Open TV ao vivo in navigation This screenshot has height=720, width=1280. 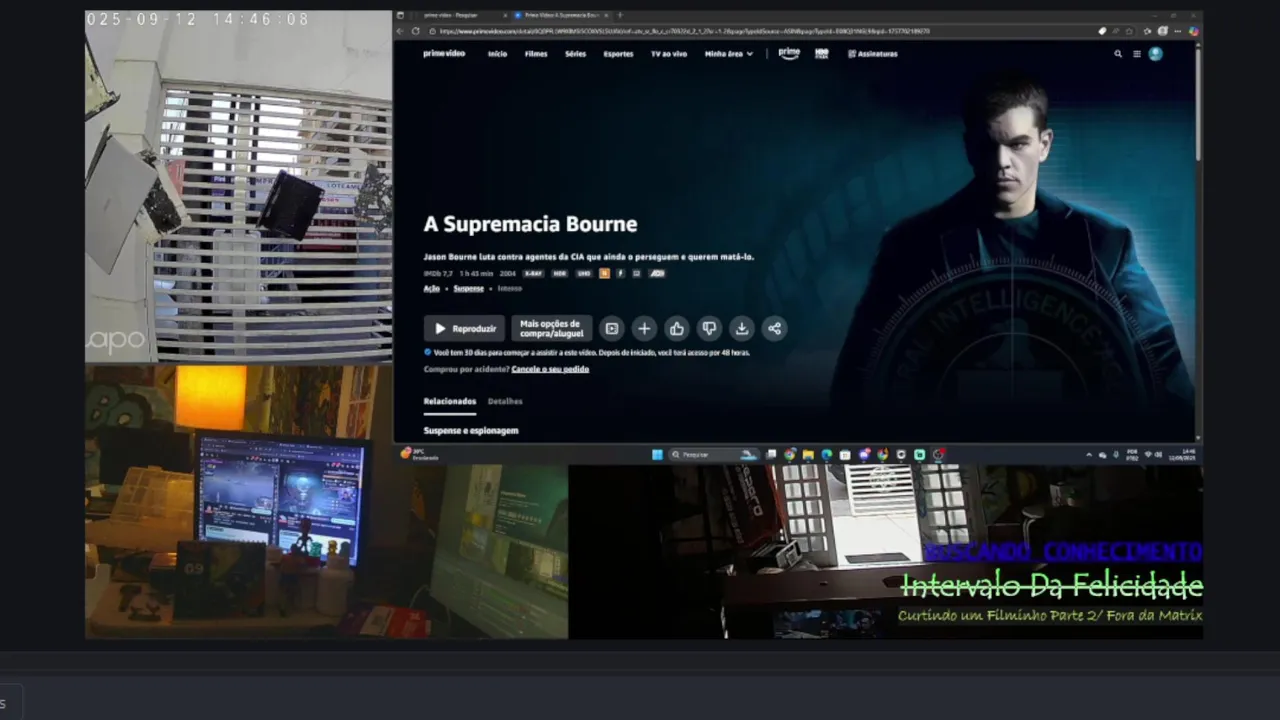point(669,54)
